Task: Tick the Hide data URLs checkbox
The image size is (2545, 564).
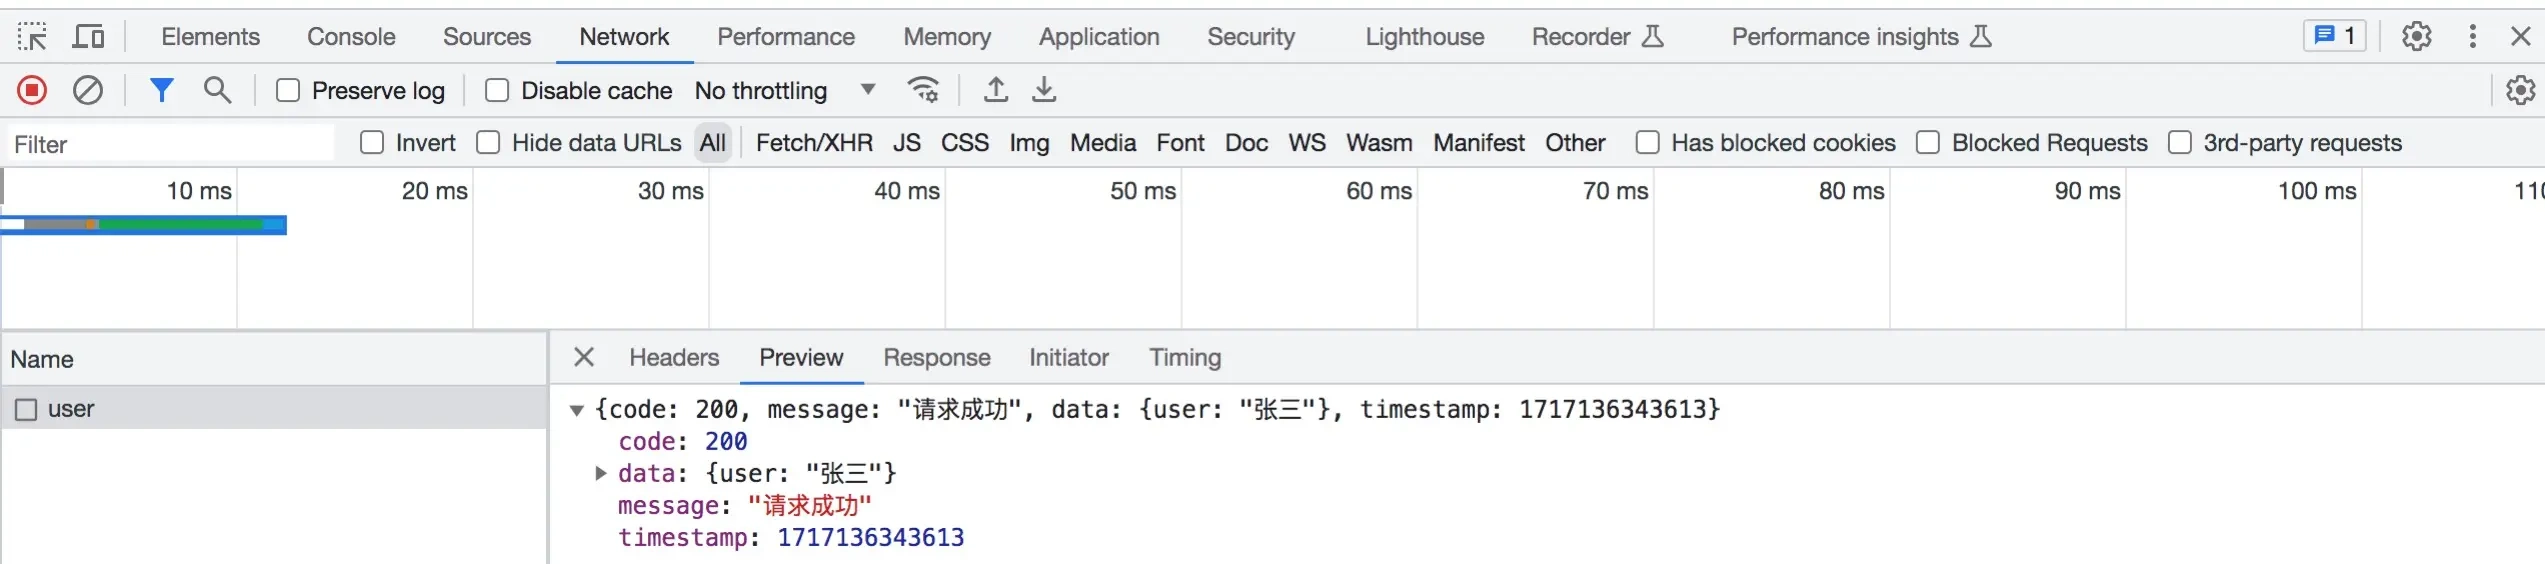Action: click(488, 143)
